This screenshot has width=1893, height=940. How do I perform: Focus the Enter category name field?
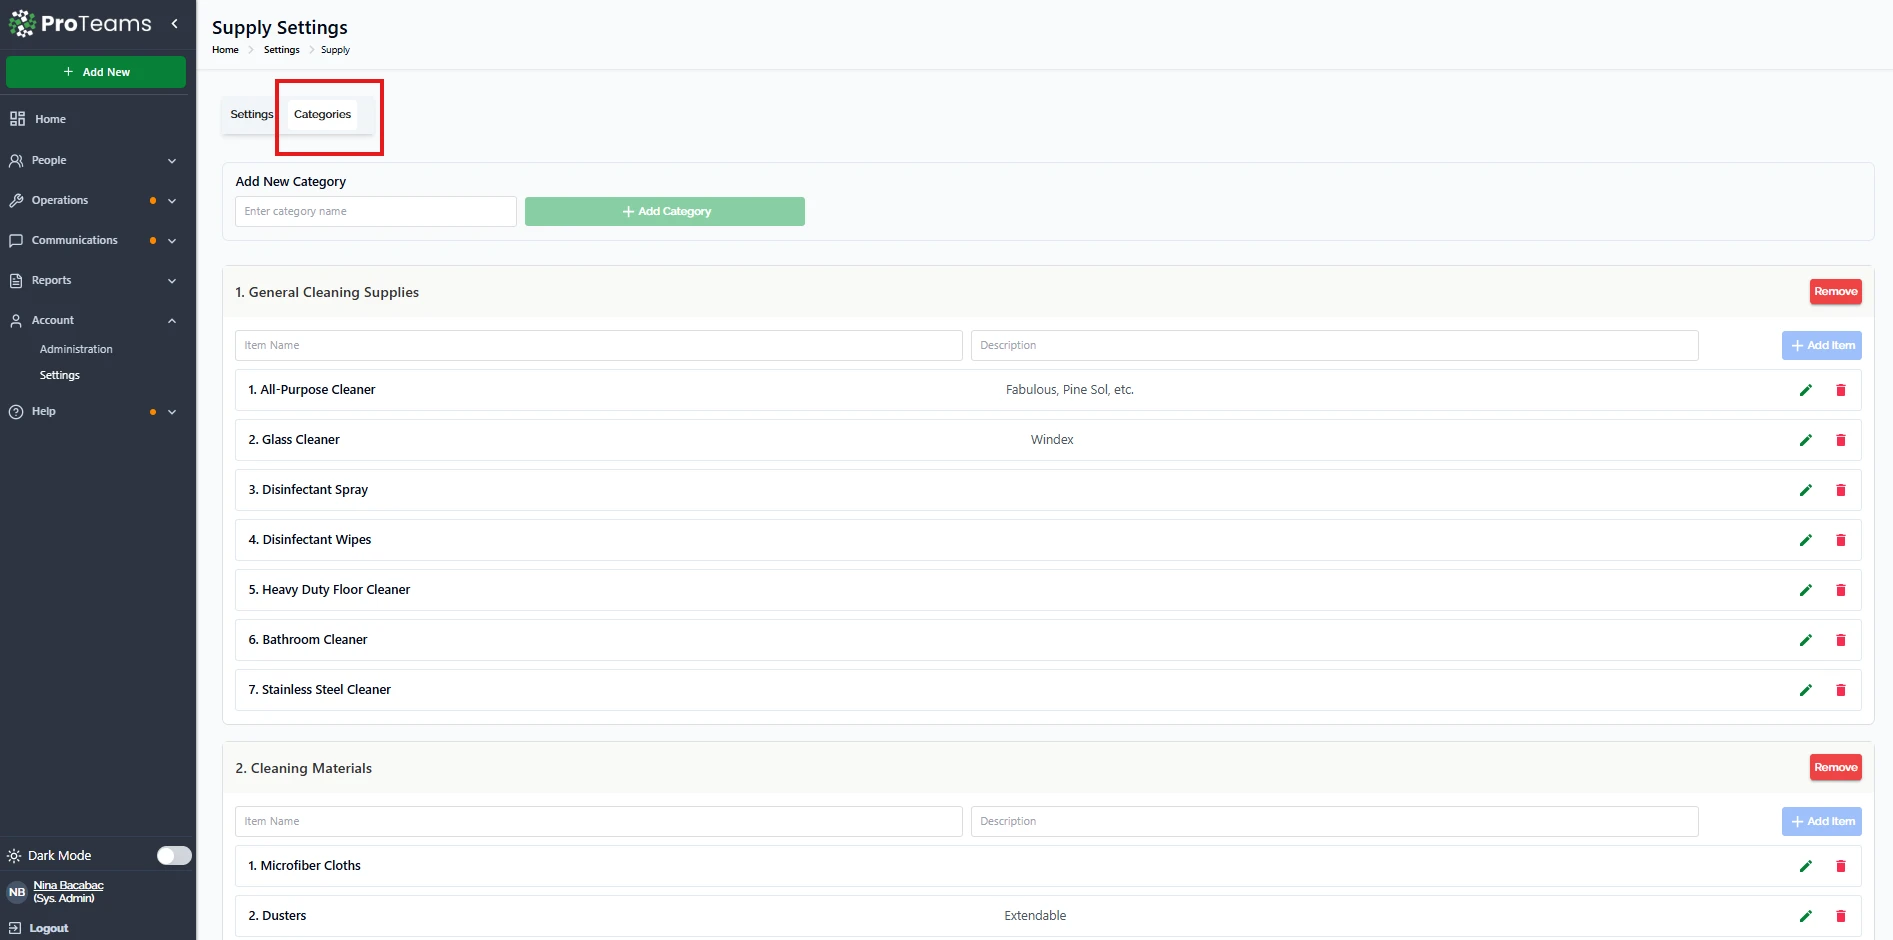point(375,212)
